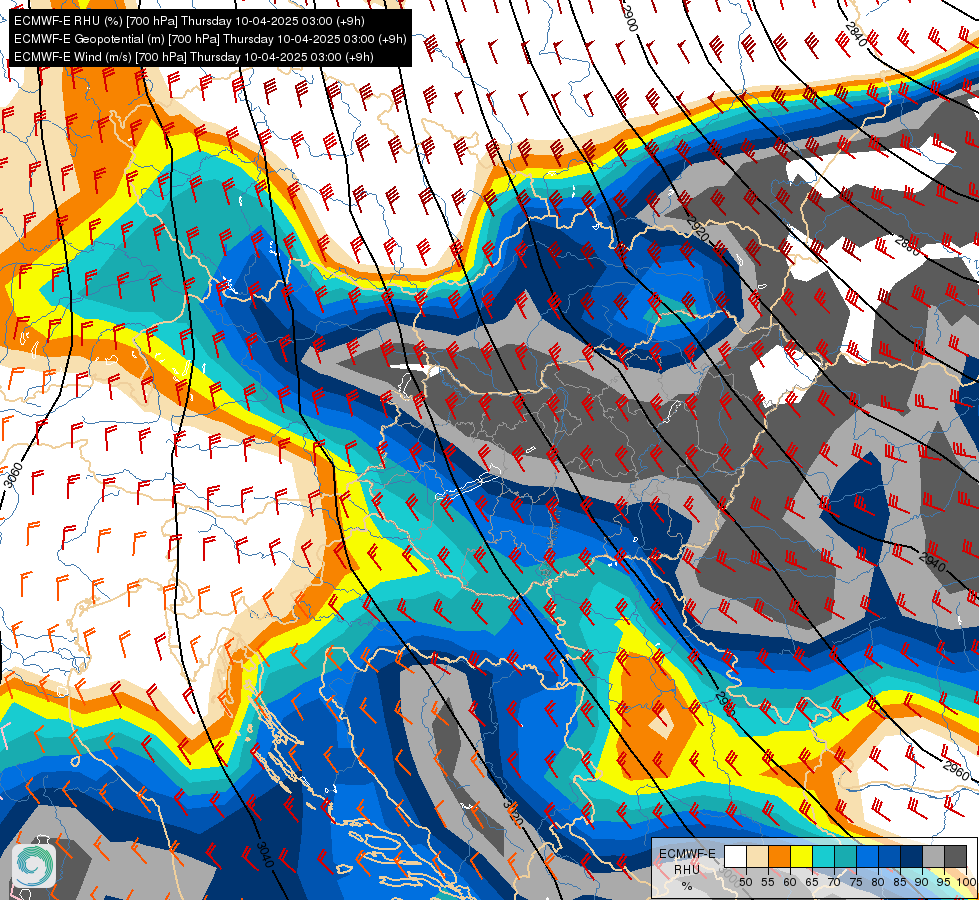The image size is (979, 900).
Task: Click the ECMWF-E Geopotential (m) title line
Action: tap(210, 39)
